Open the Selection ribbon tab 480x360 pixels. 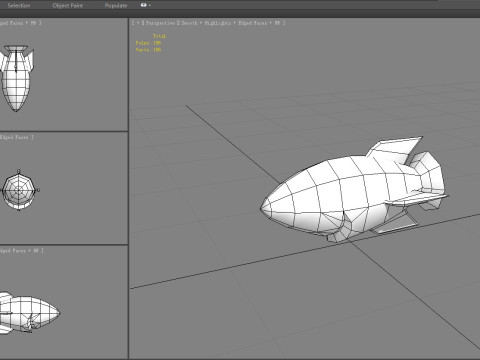coord(19,5)
